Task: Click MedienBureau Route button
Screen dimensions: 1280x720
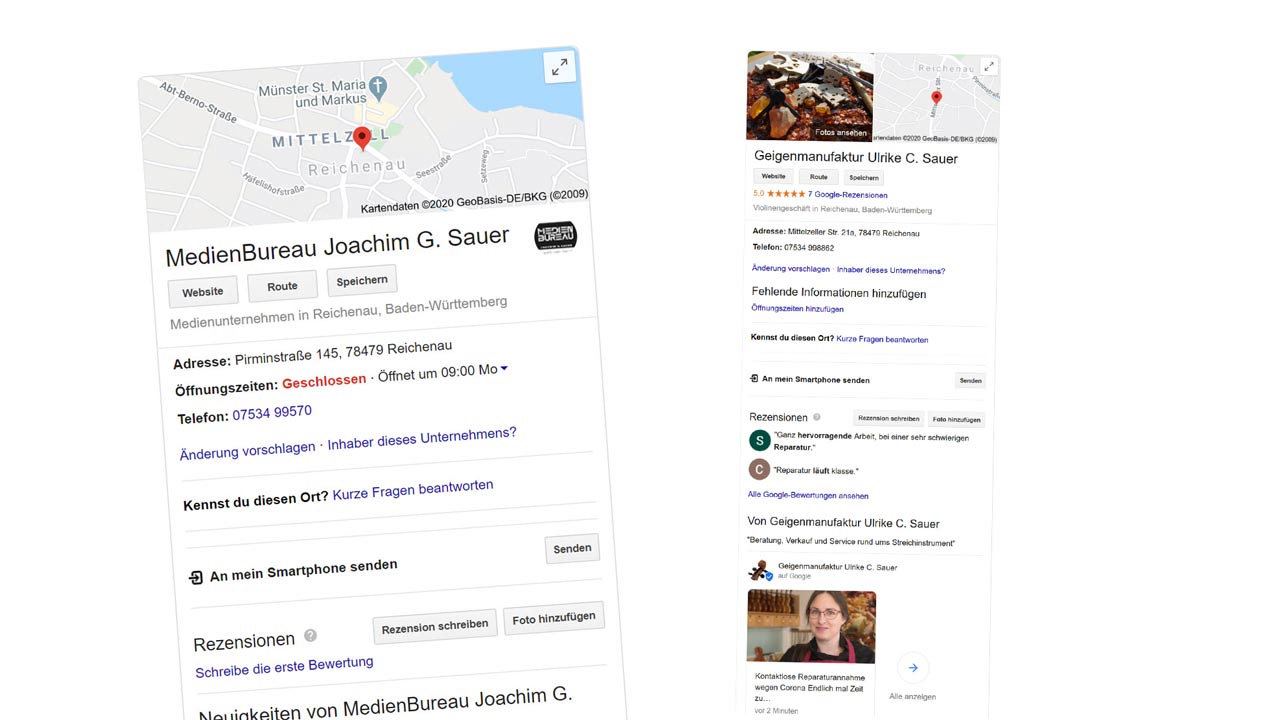Action: [282, 286]
